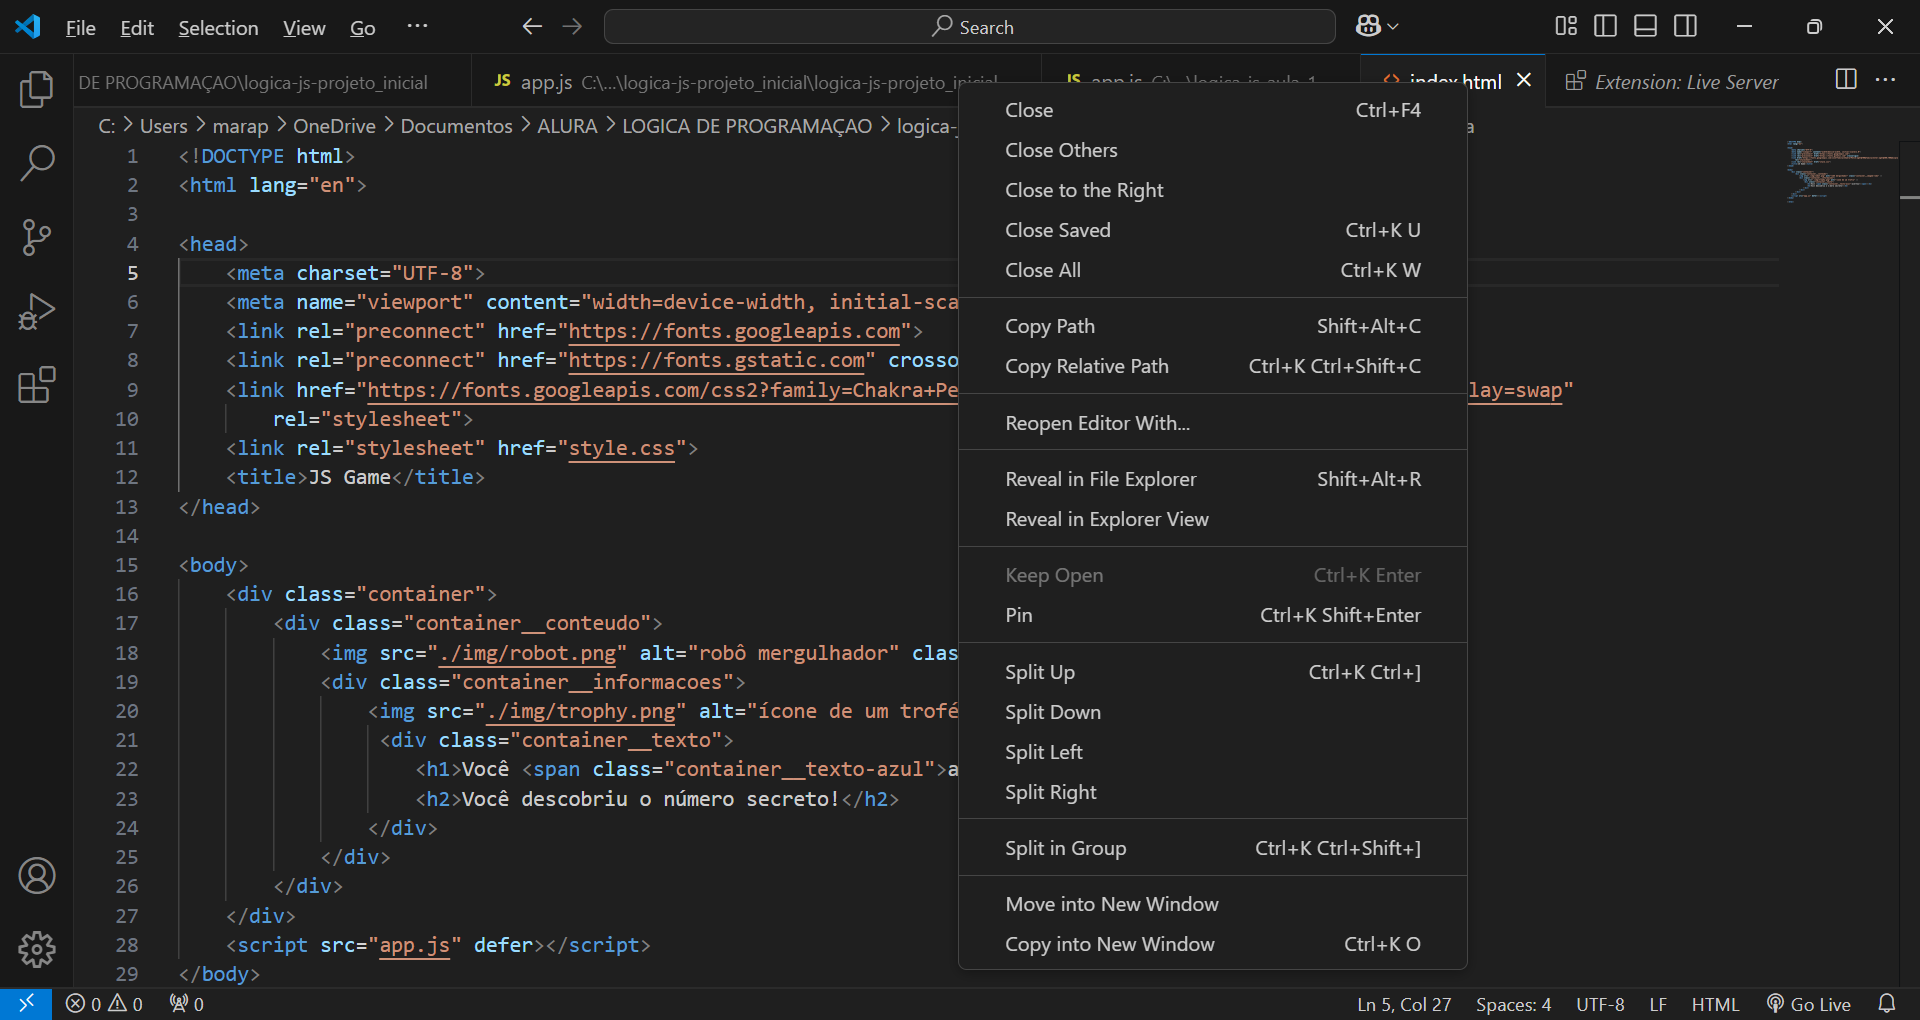The width and height of the screenshot is (1920, 1020).
Task: Close the index.html tab
Action: (x=1524, y=80)
